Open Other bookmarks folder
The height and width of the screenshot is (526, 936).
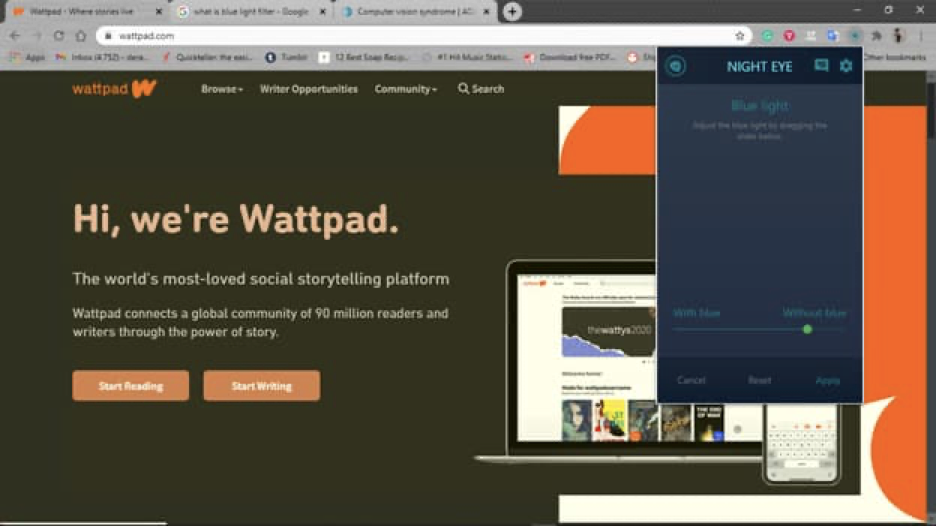pos(894,57)
